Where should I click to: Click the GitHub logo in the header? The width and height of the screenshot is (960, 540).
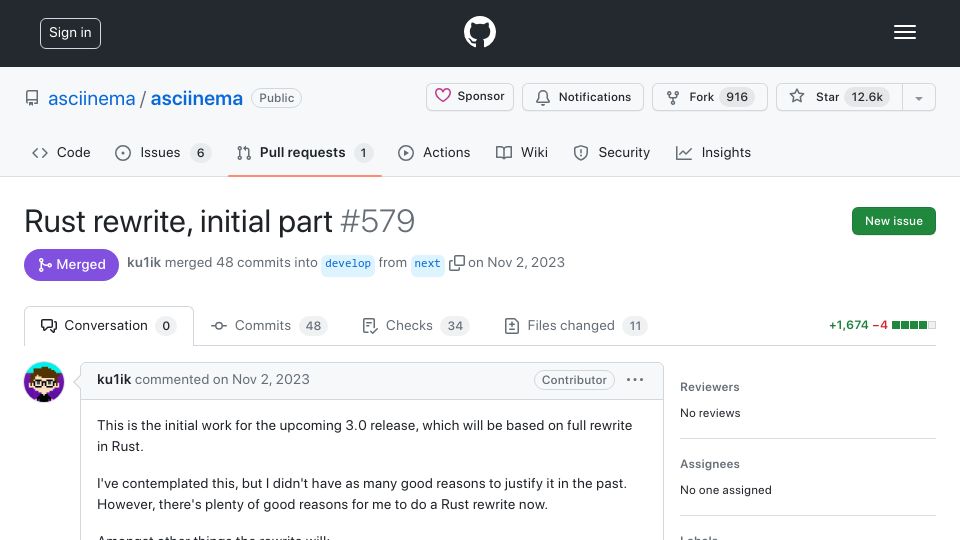tap(479, 32)
